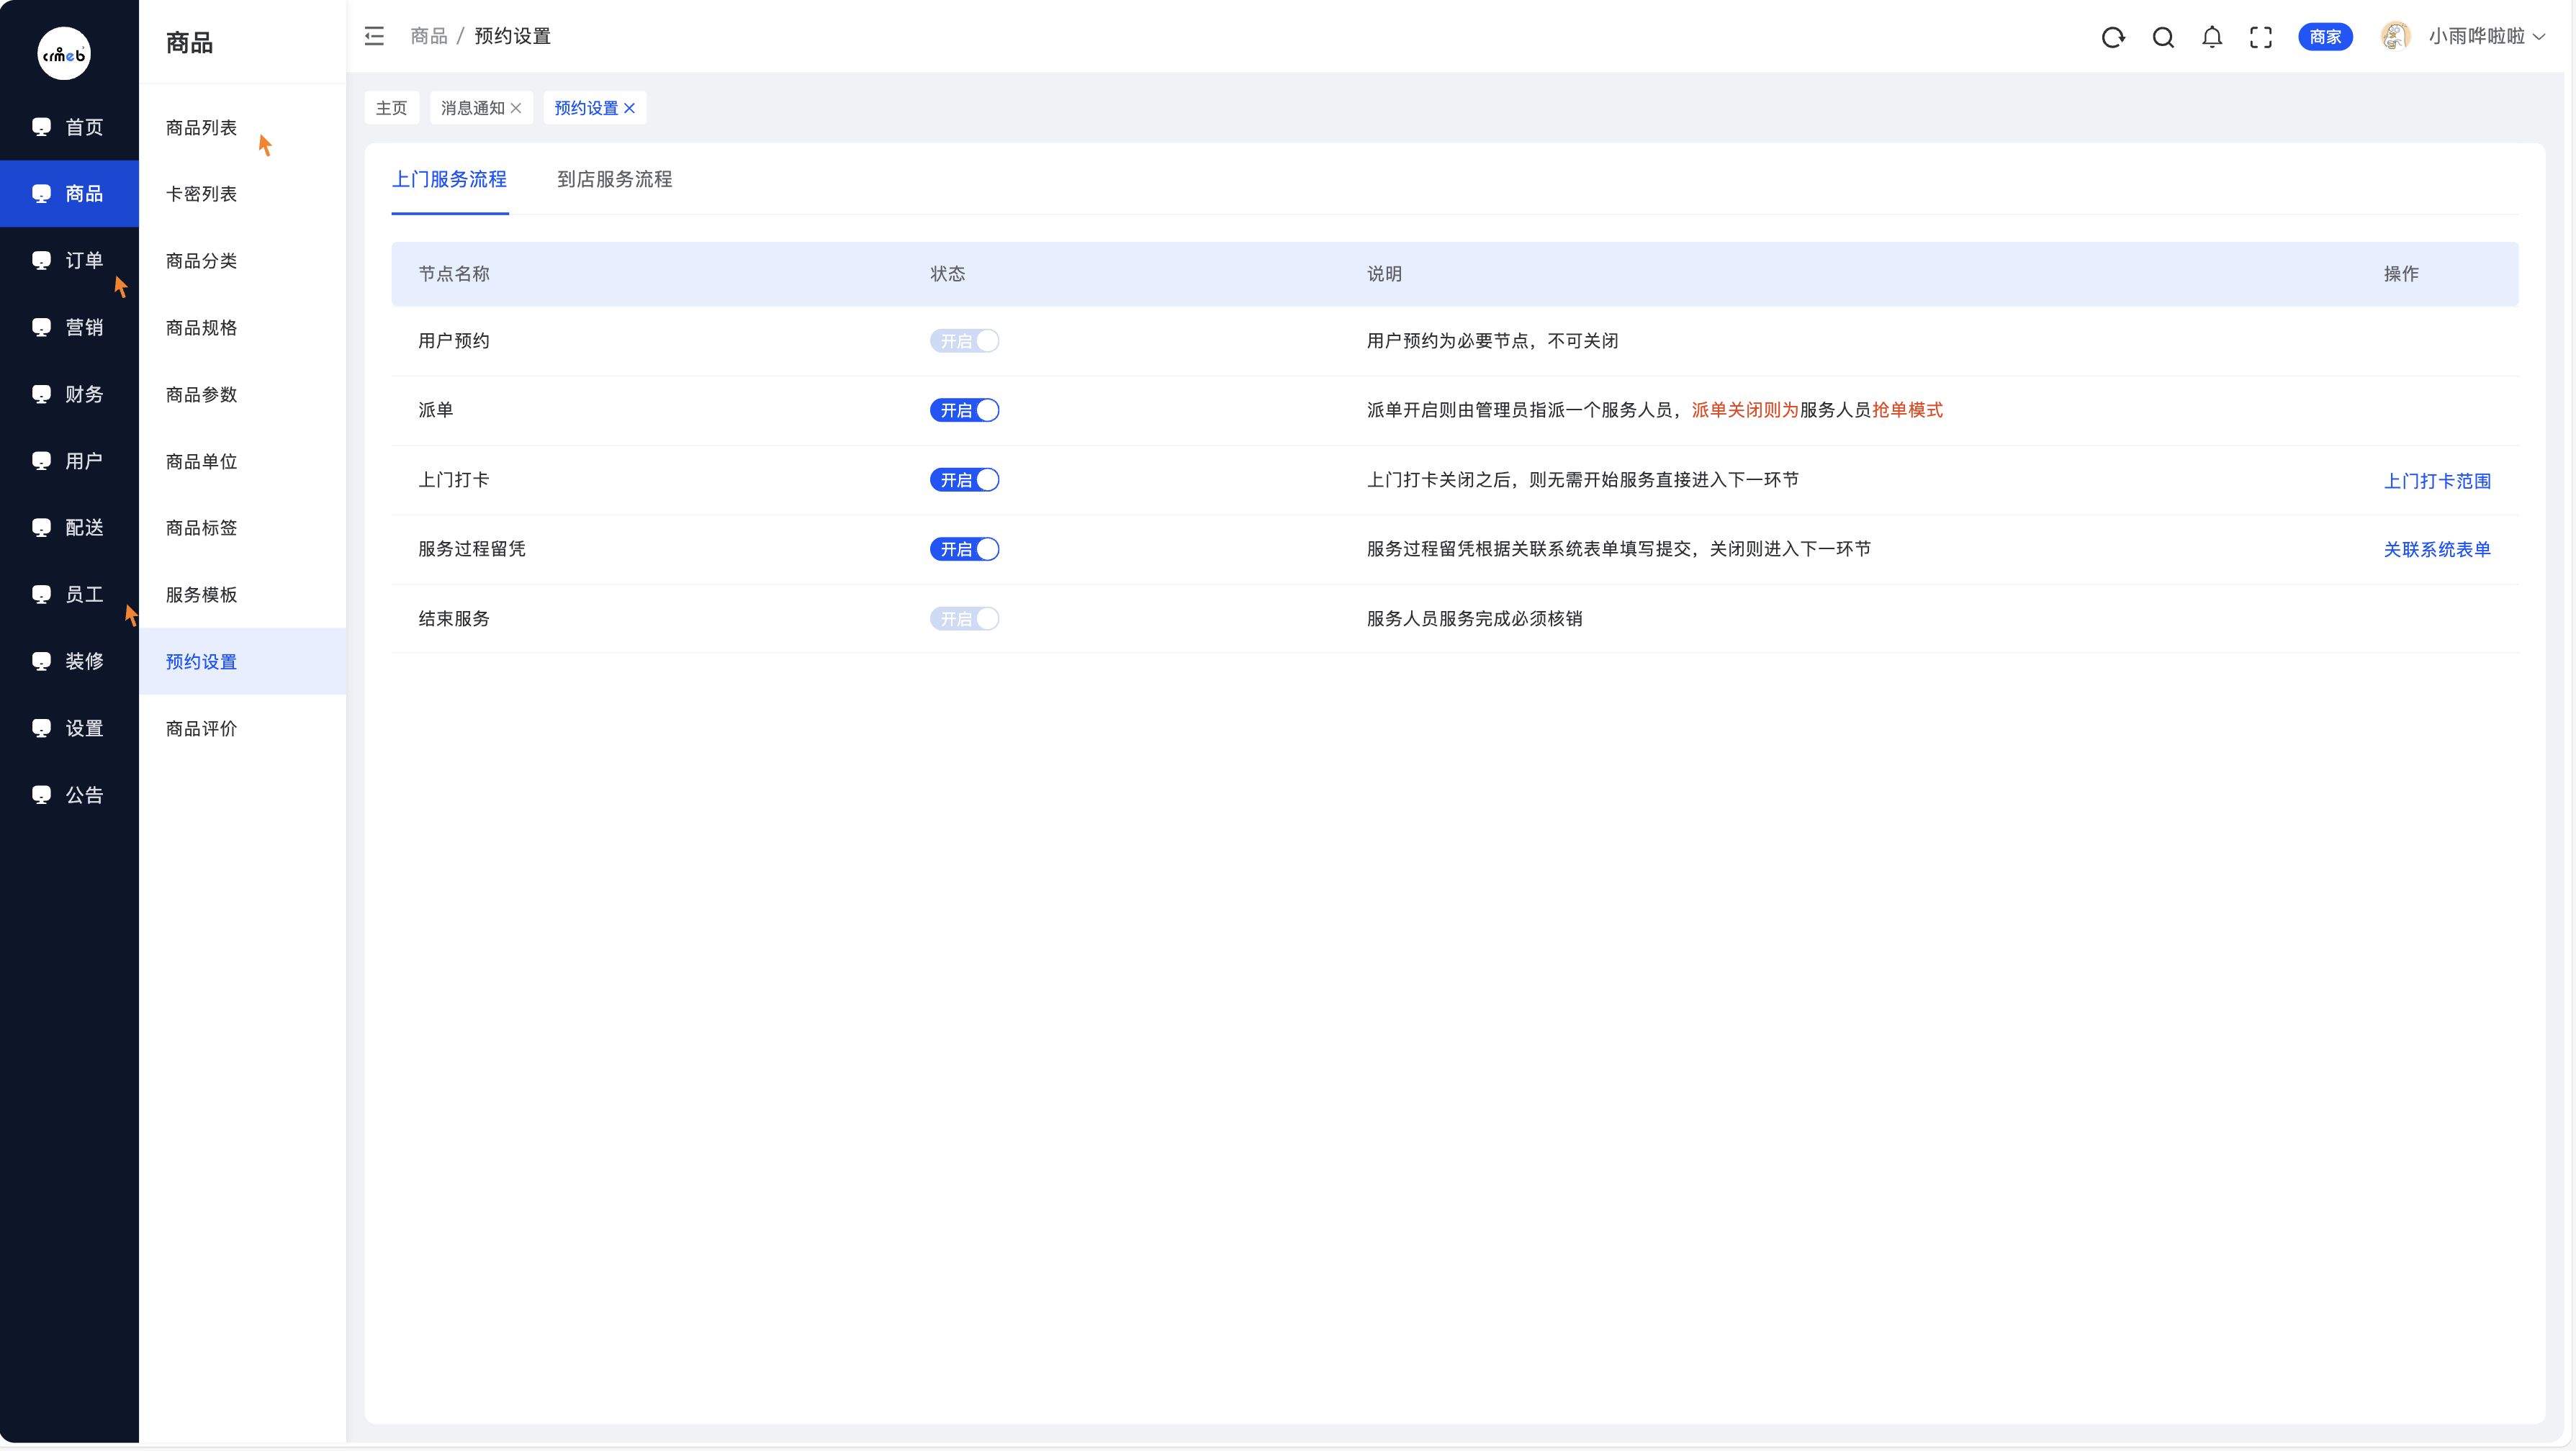
Task: Click the 关联系统表单 link
Action: tap(2438, 549)
